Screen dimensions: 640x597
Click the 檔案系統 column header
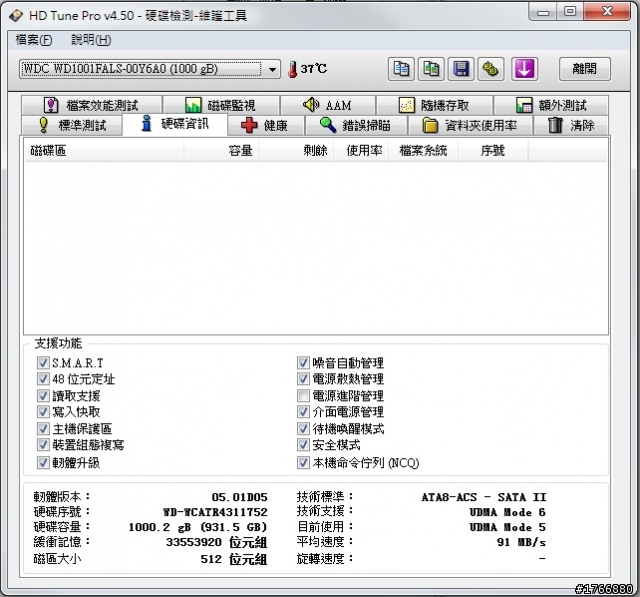click(423, 151)
